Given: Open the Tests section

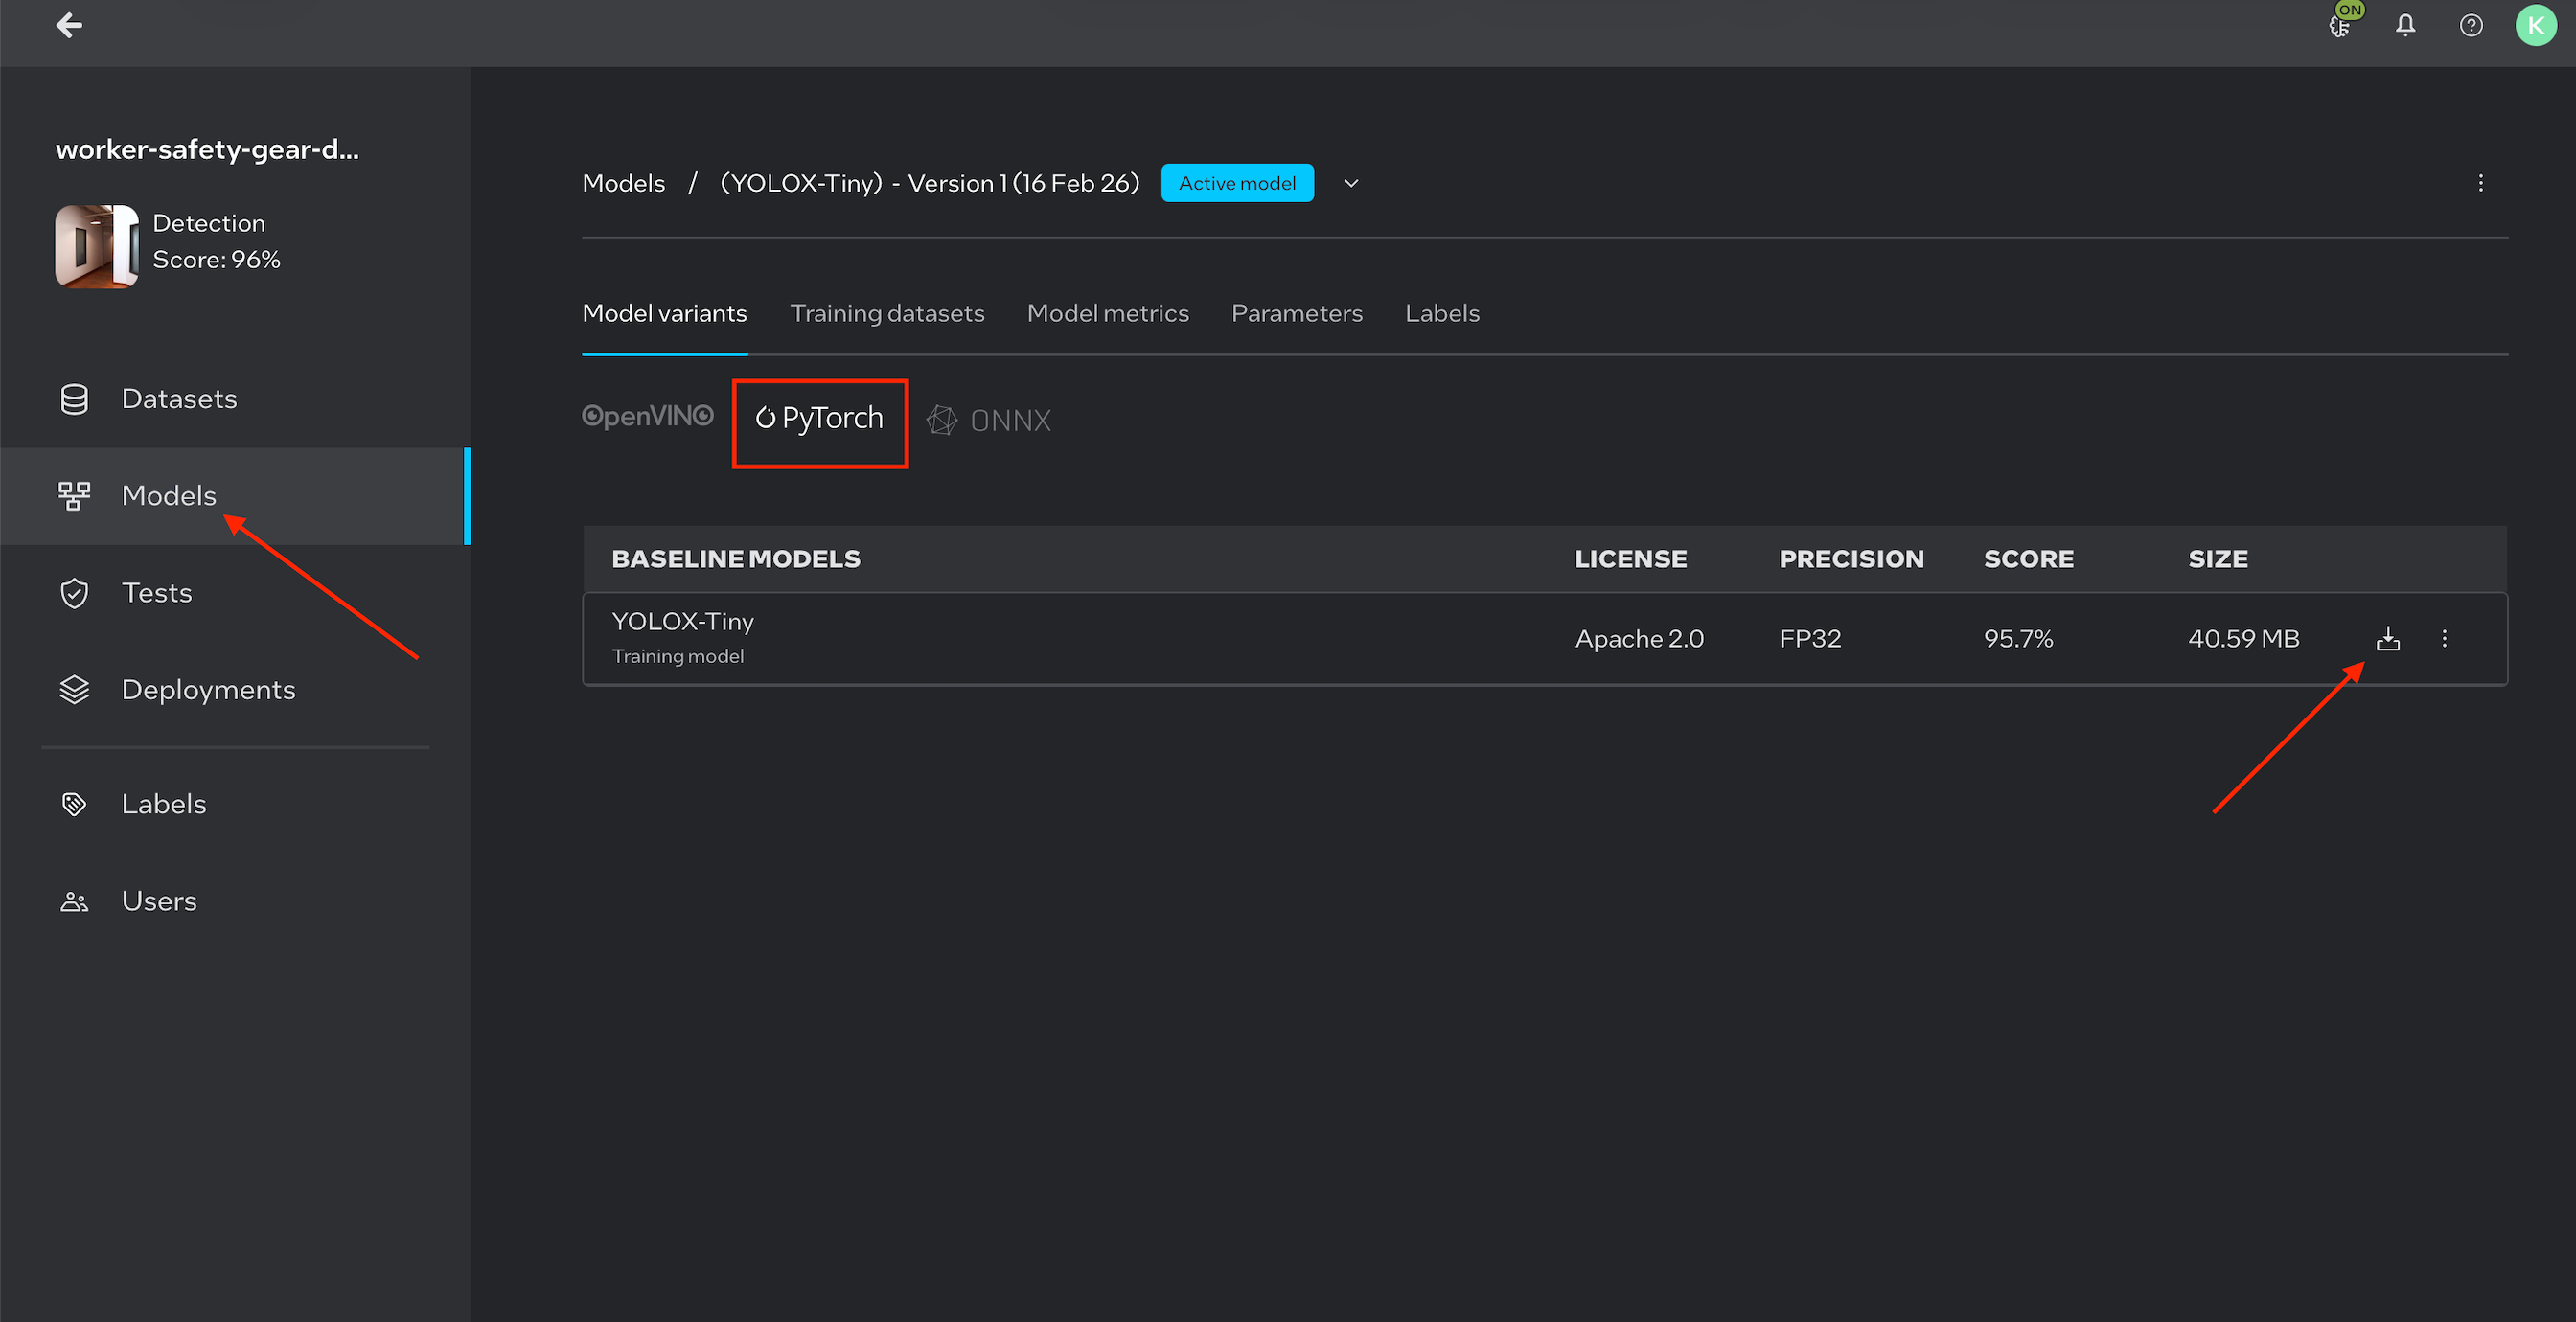Looking at the screenshot, I should click(156, 593).
